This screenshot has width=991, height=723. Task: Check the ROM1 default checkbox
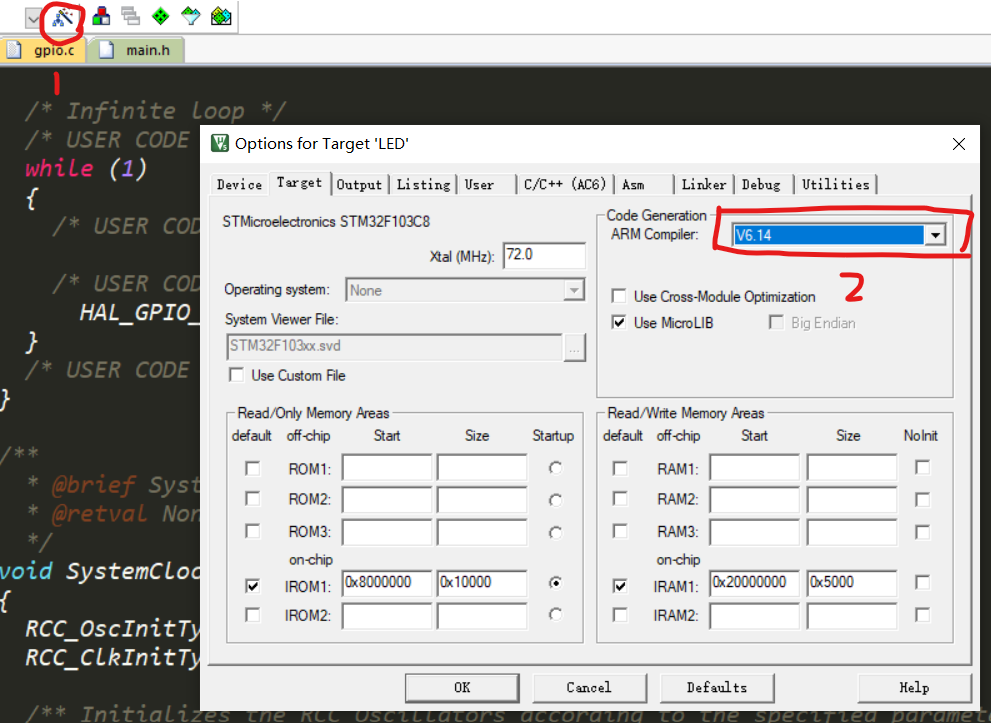click(252, 468)
